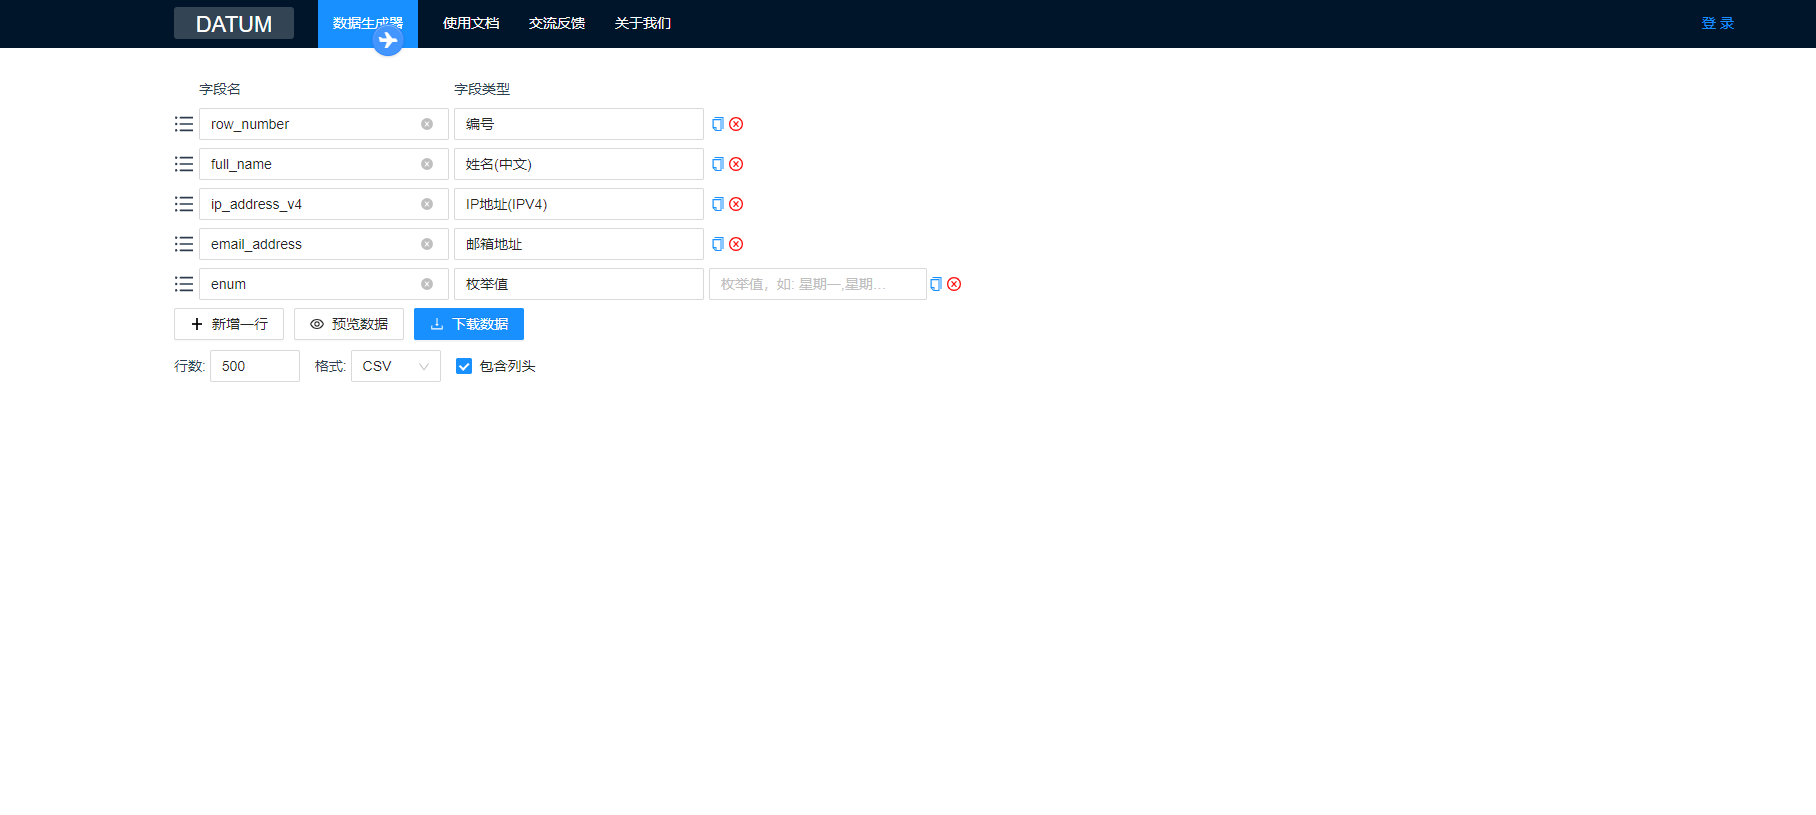Viewport: 1816px width, 815px height.
Task: Focus the email_address field name input
Action: 324,244
